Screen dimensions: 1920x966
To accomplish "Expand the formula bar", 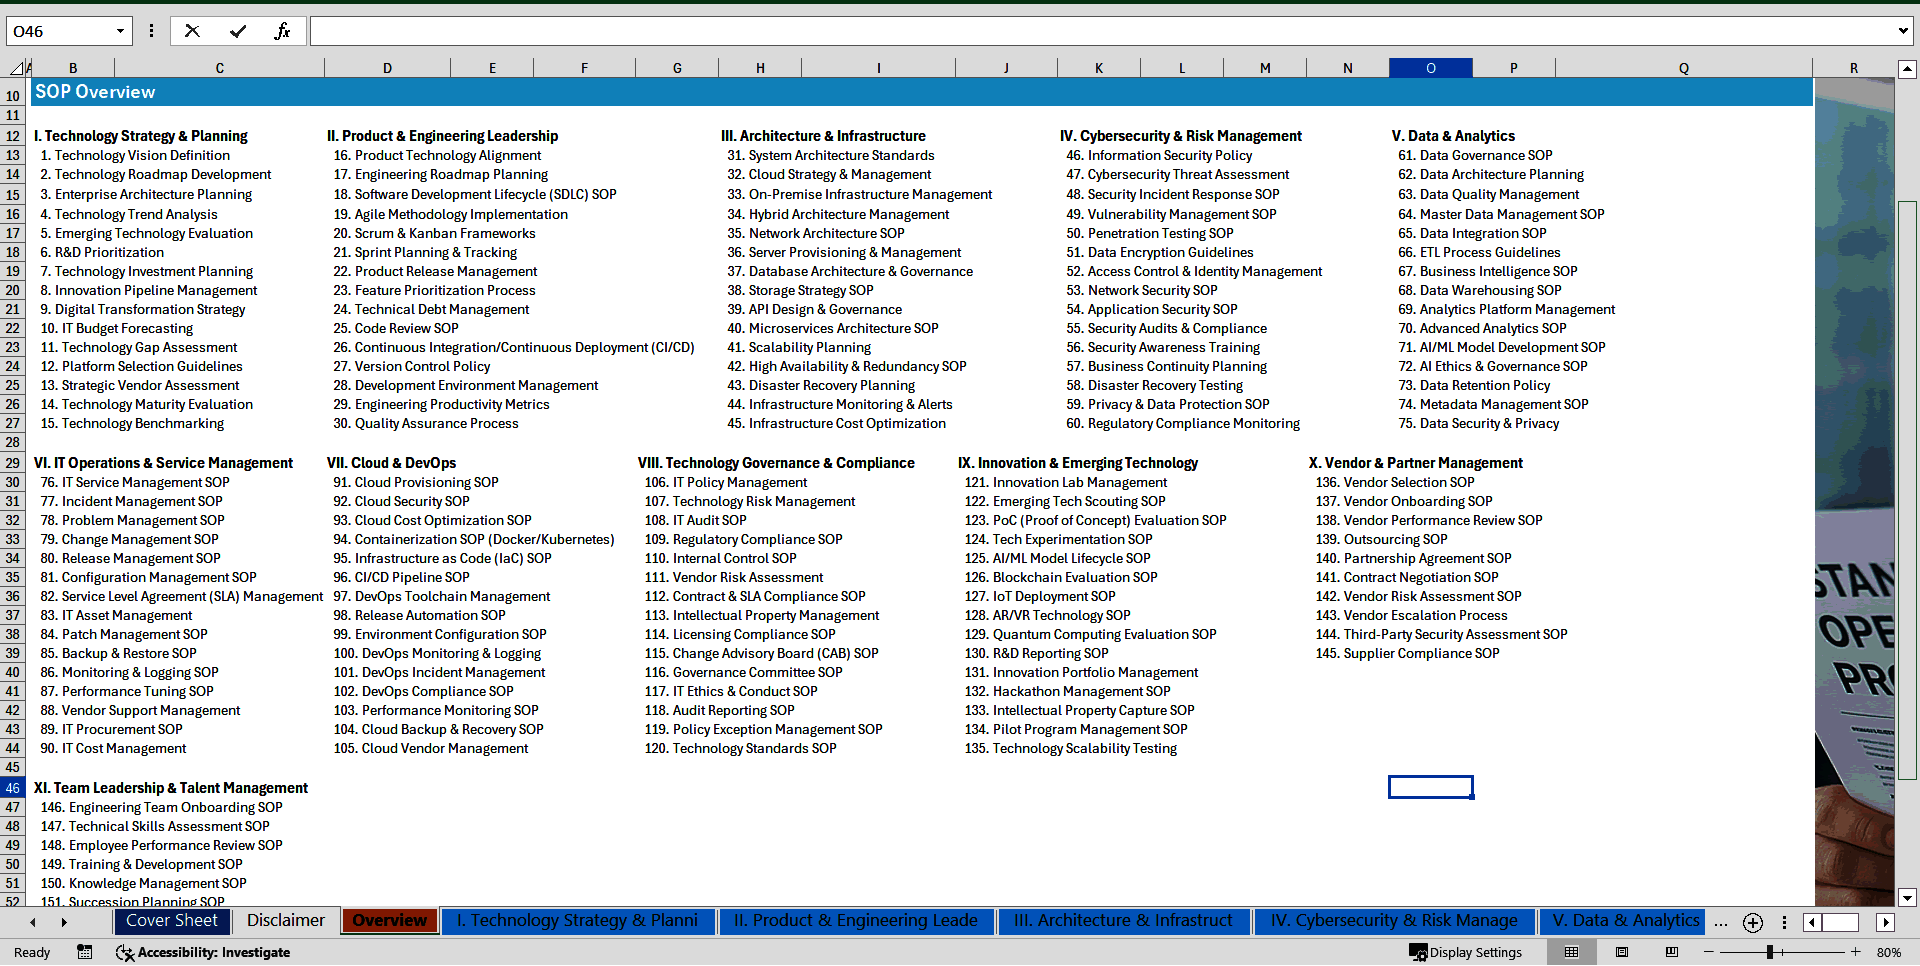I will click(1902, 31).
